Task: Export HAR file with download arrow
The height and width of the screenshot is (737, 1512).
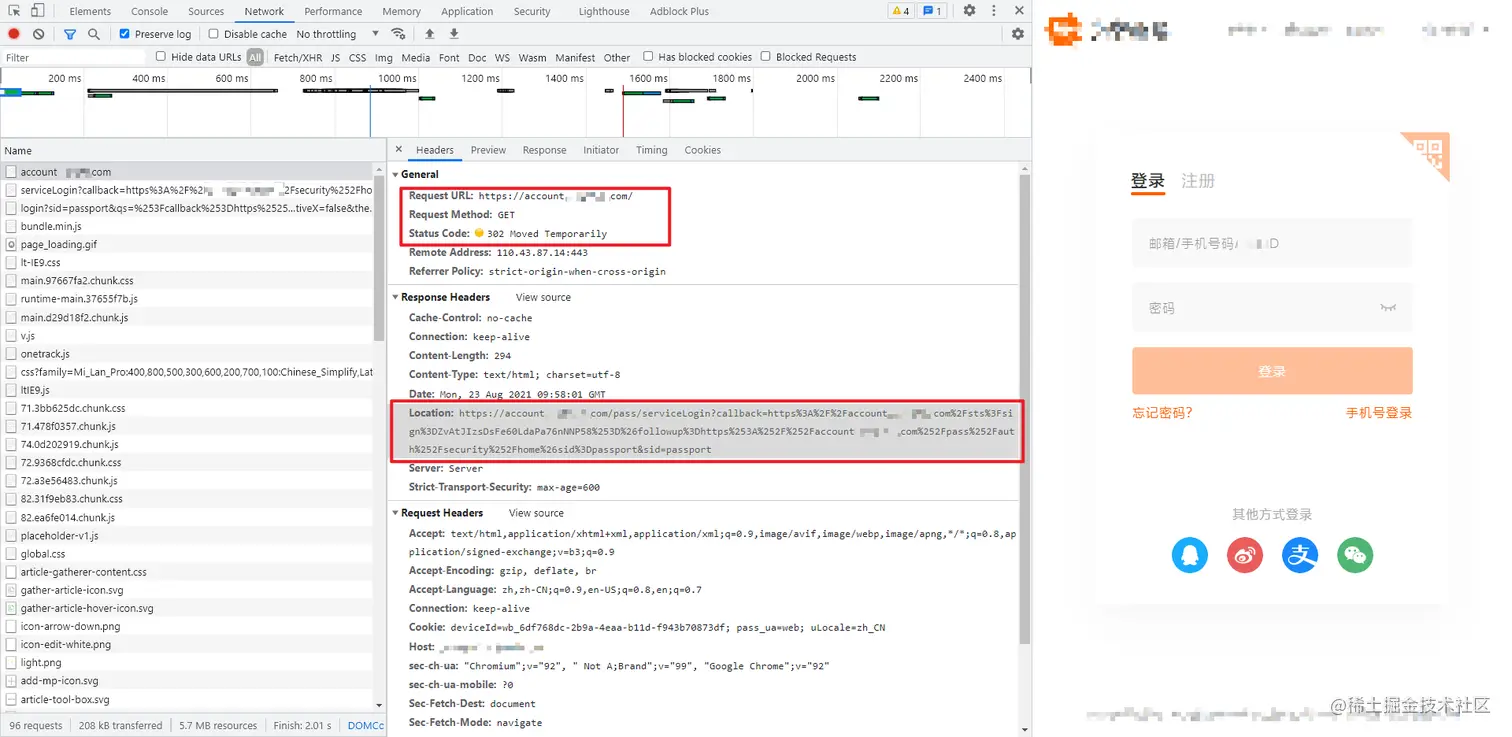Action: [454, 34]
